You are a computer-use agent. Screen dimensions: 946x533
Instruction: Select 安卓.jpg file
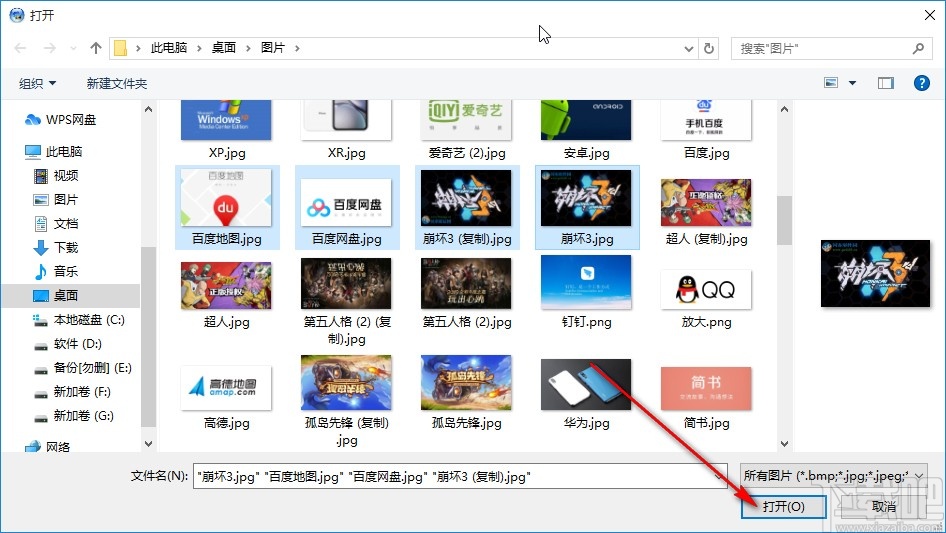click(586, 130)
